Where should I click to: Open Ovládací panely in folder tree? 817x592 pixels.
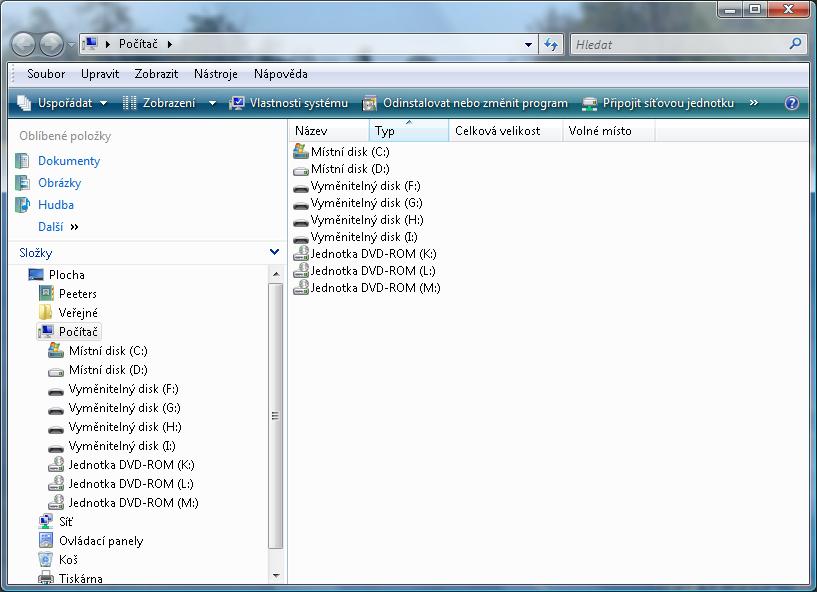click(x=100, y=541)
